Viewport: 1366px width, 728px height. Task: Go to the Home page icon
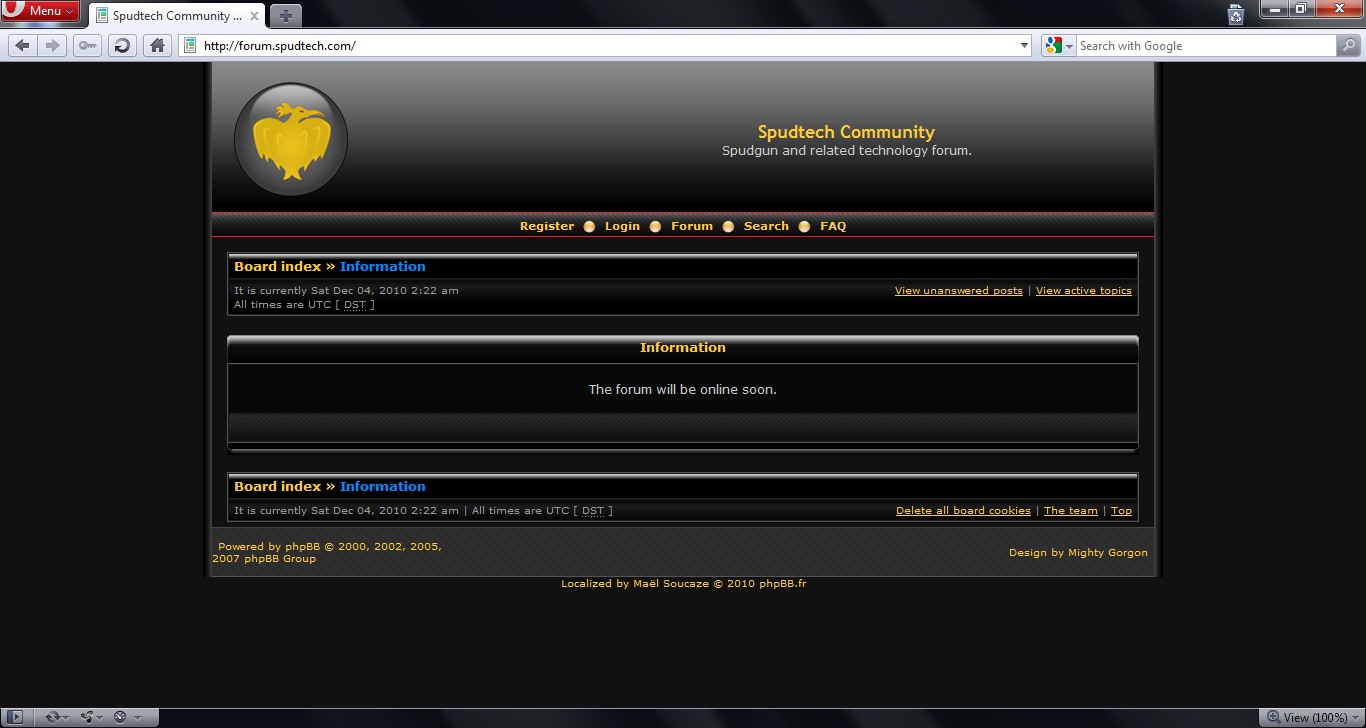coord(157,46)
